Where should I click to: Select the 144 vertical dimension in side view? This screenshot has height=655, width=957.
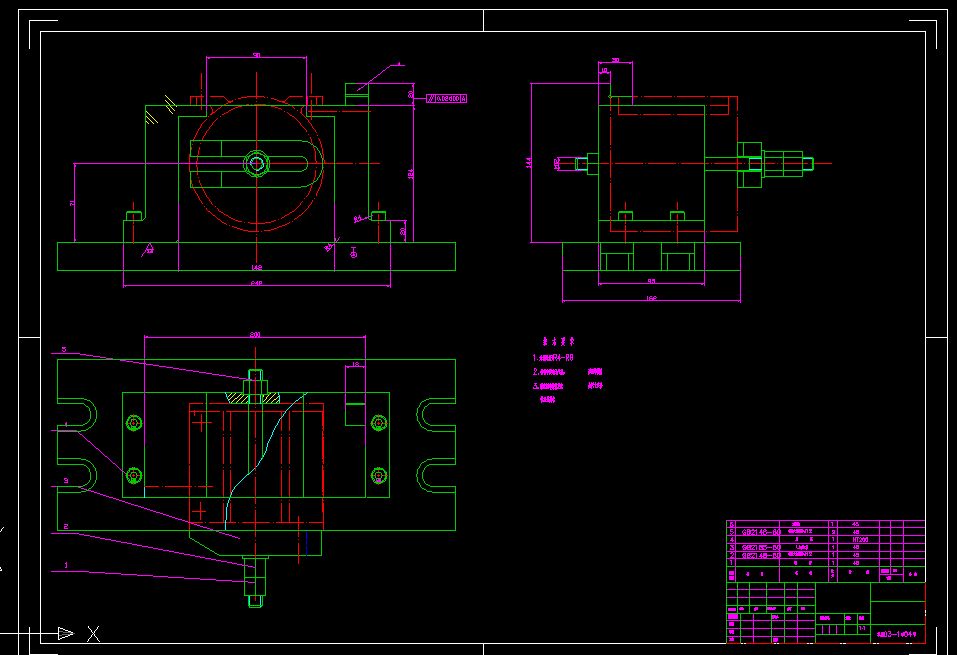[x=529, y=162]
